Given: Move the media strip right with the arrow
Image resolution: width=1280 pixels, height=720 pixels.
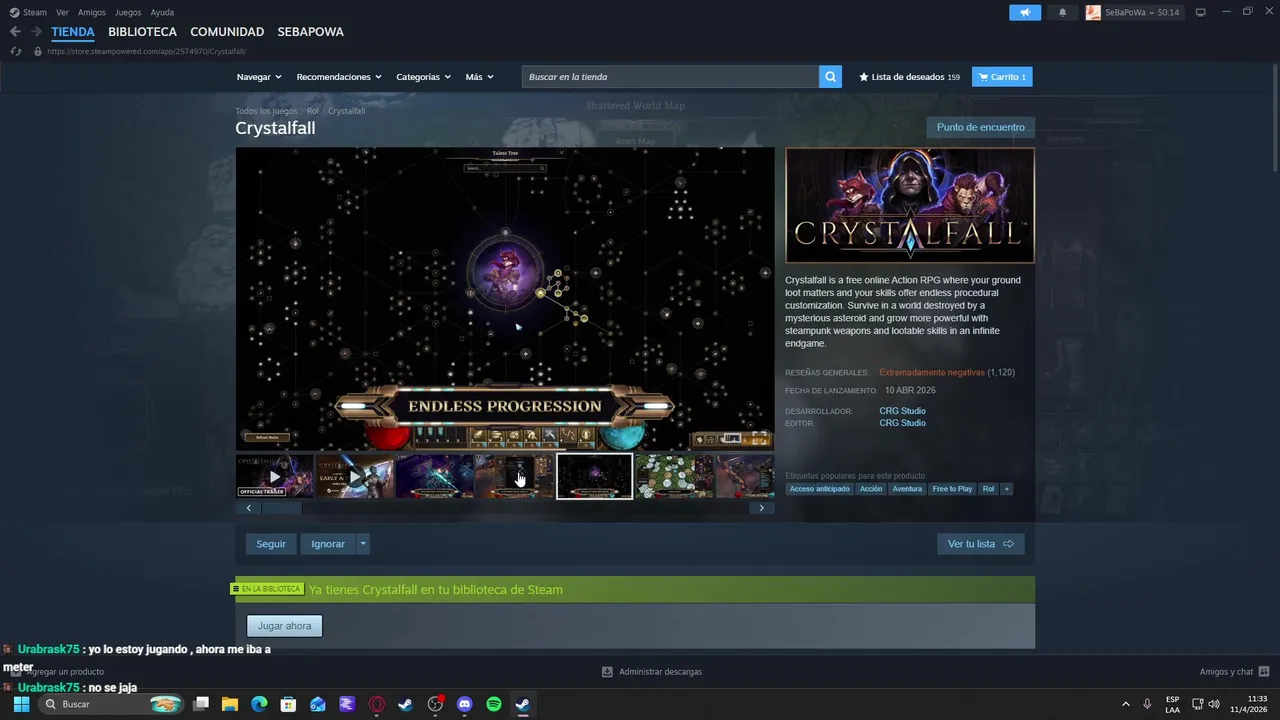Looking at the screenshot, I should click(761, 508).
